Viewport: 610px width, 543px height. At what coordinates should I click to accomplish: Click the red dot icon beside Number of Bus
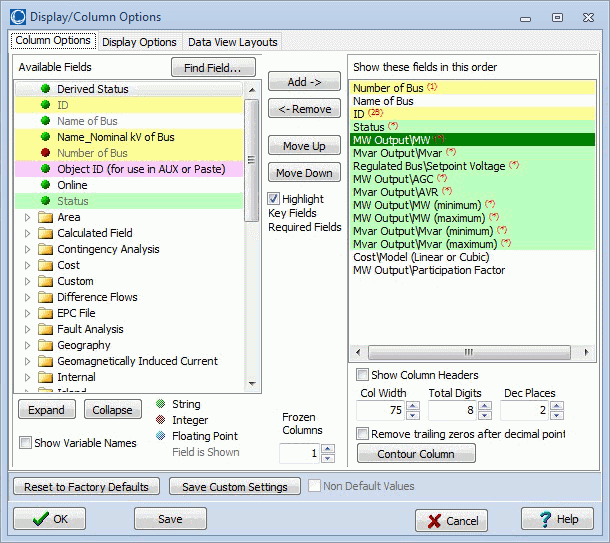[45, 153]
